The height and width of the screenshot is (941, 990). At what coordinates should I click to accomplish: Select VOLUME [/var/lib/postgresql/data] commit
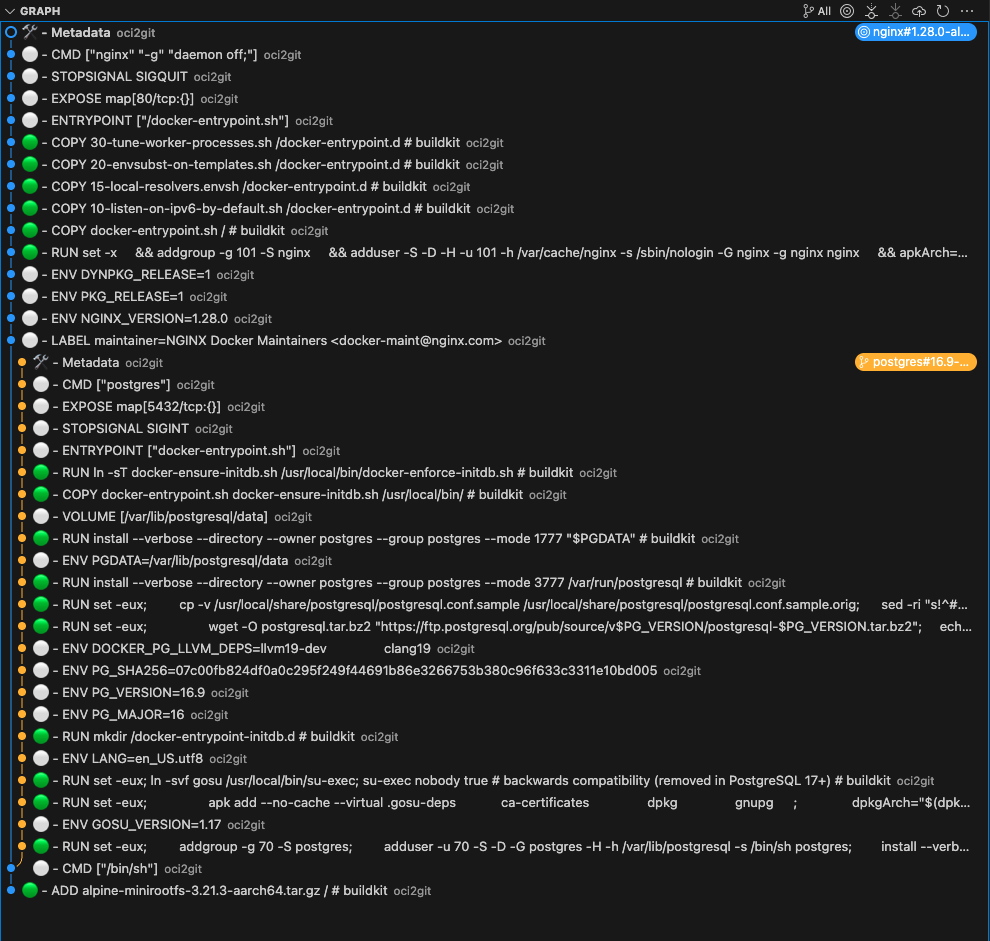click(x=495, y=517)
